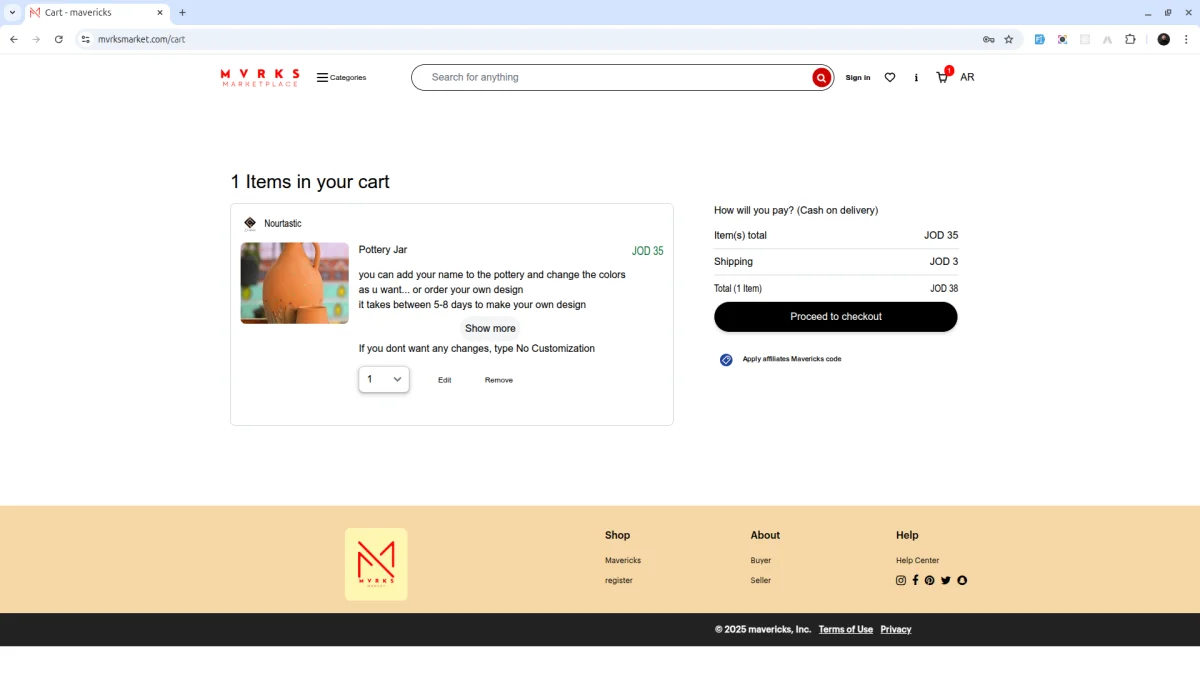Switch language with the AR link

(967, 77)
